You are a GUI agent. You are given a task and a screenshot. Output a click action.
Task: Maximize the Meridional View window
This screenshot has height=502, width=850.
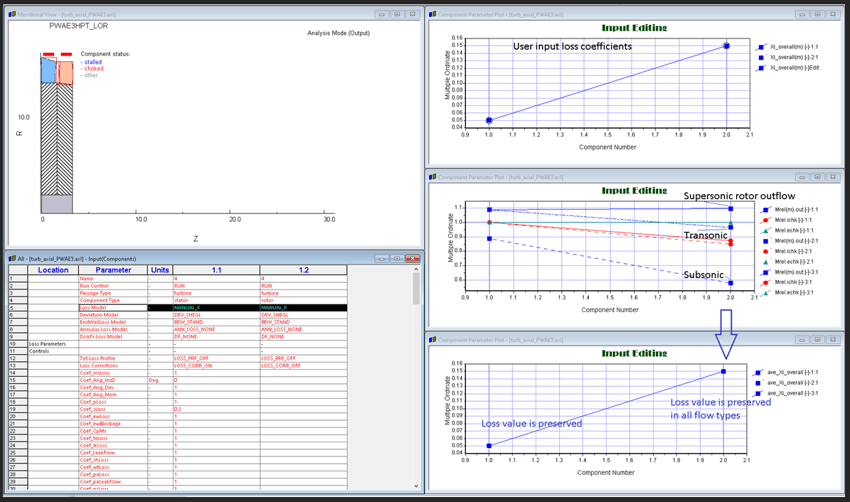[x=396, y=14]
